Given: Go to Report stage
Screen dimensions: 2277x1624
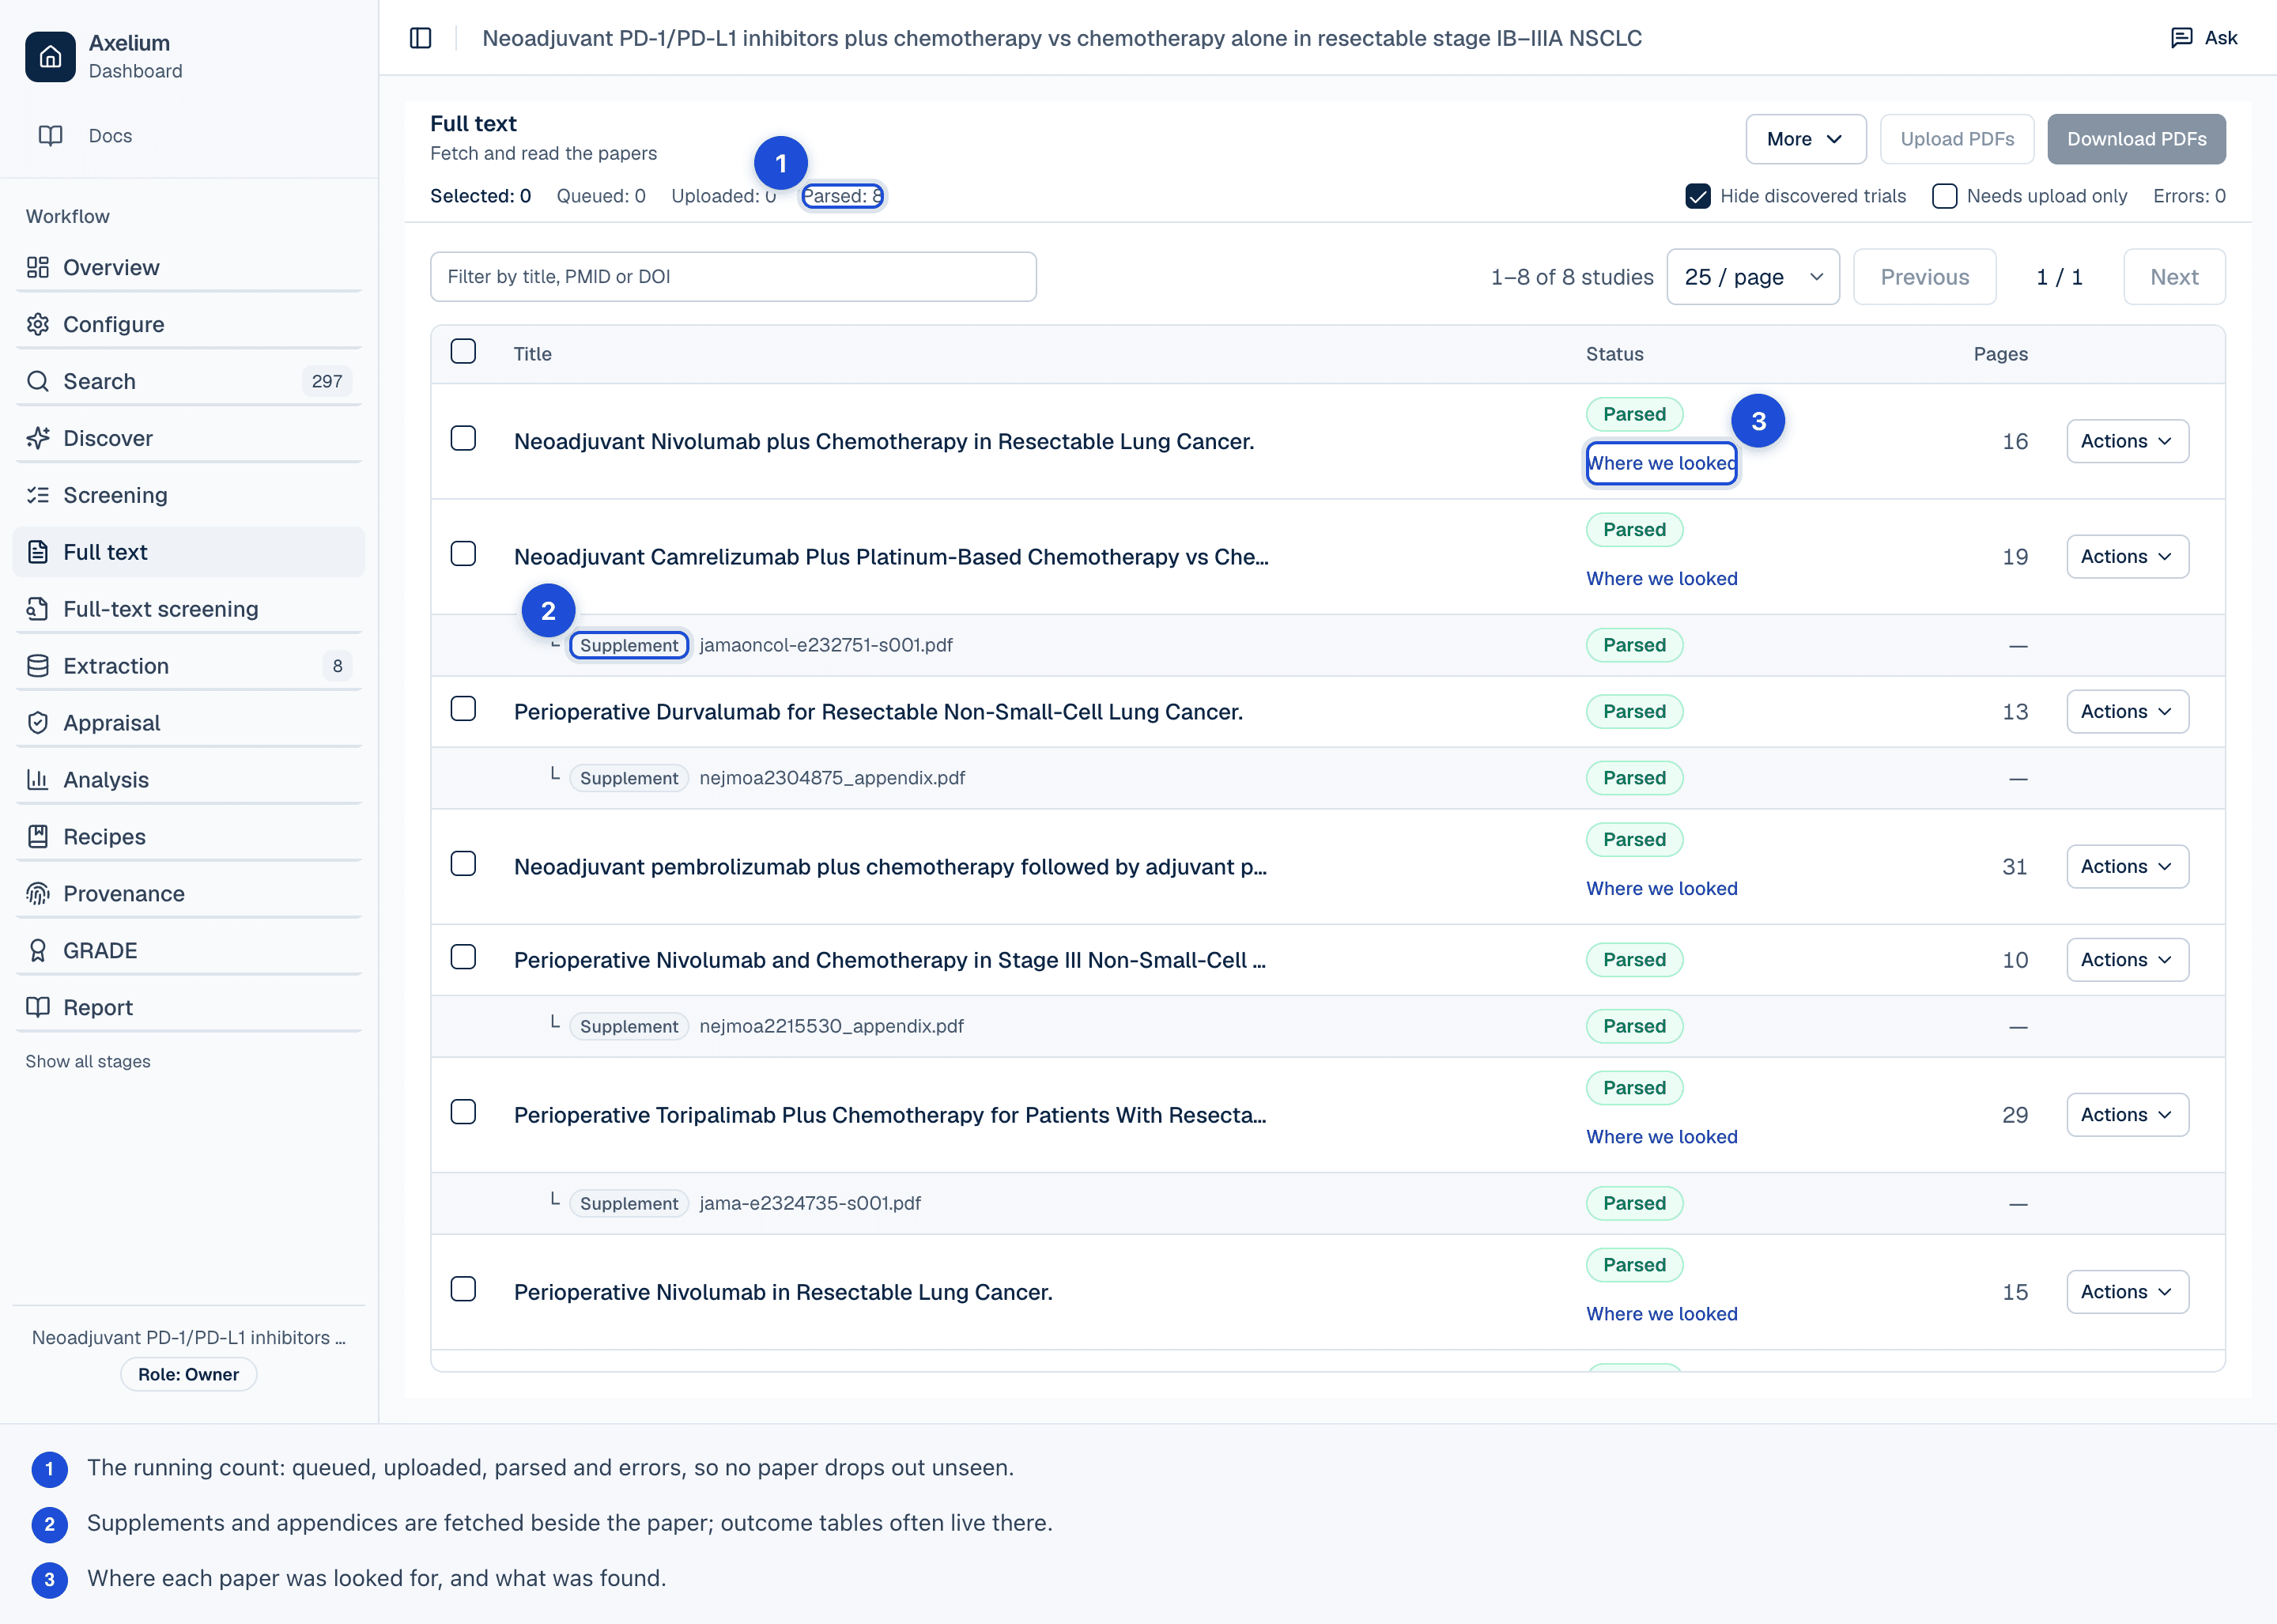Looking at the screenshot, I should coord(189,1008).
